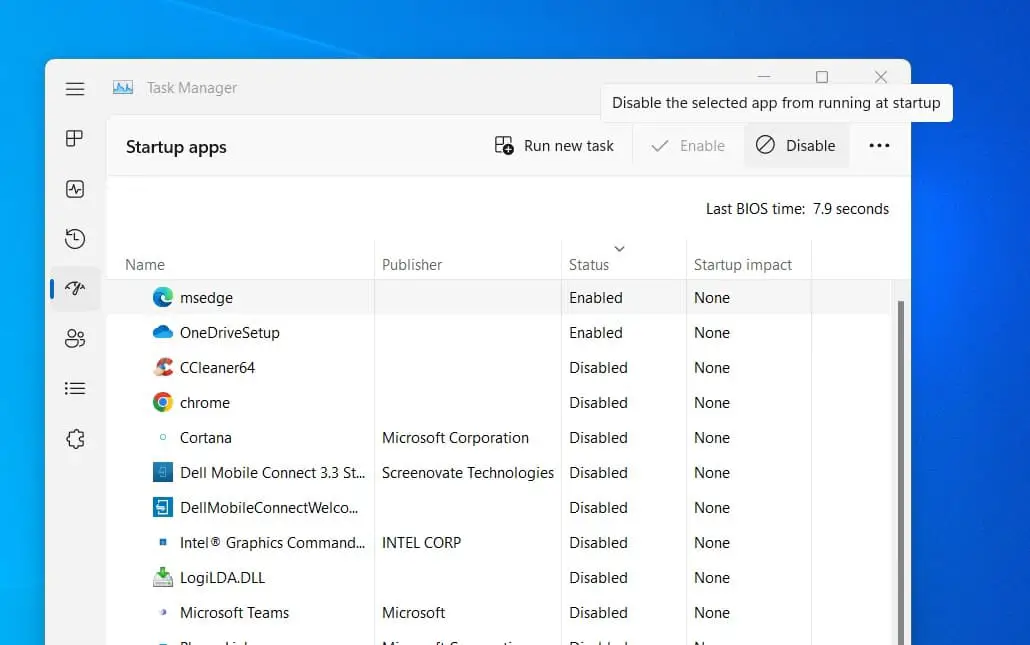1030x645 pixels.
Task: Click the Microsoft Edge icon beside msedge
Action: coord(163,297)
